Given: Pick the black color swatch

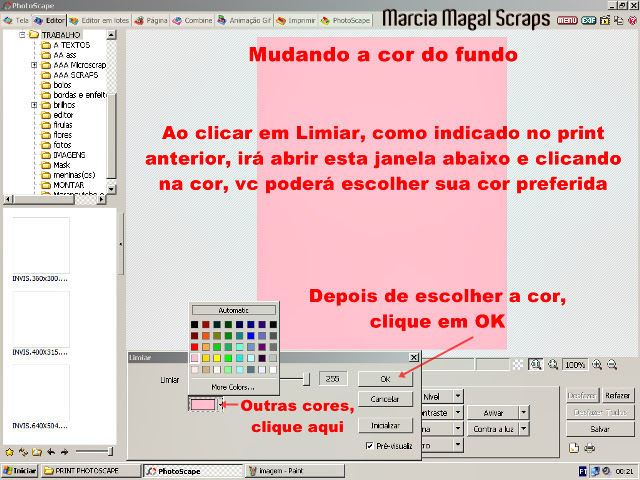Looking at the screenshot, I should 195,324.
